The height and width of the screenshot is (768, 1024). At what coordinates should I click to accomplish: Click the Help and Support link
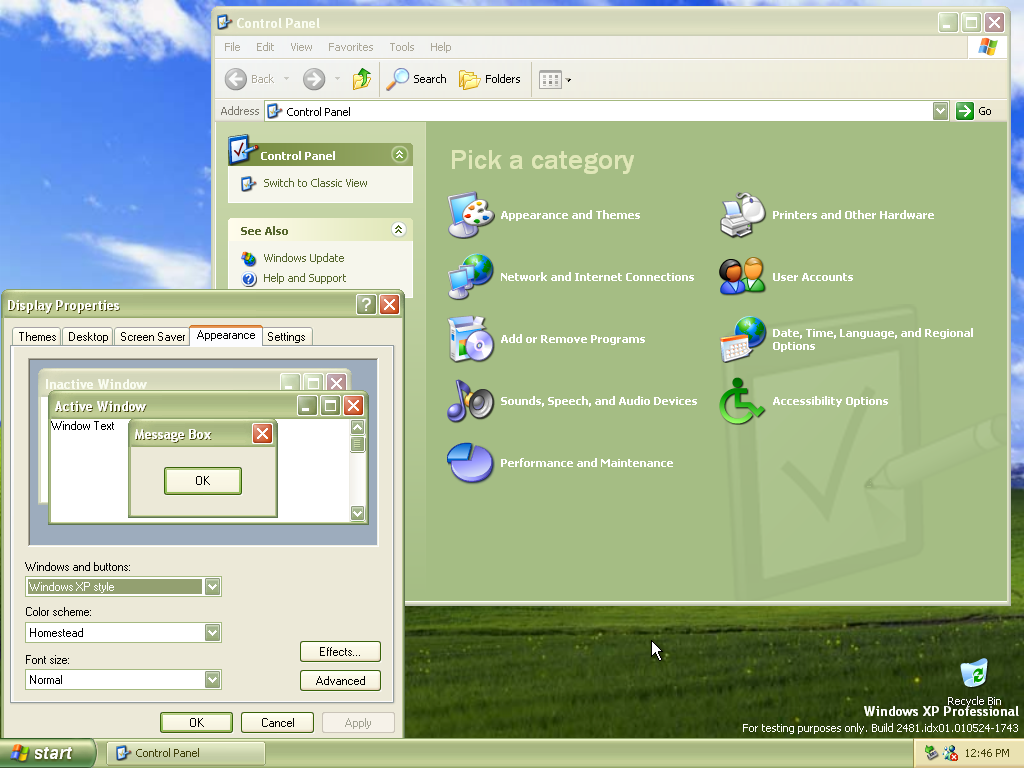click(304, 278)
